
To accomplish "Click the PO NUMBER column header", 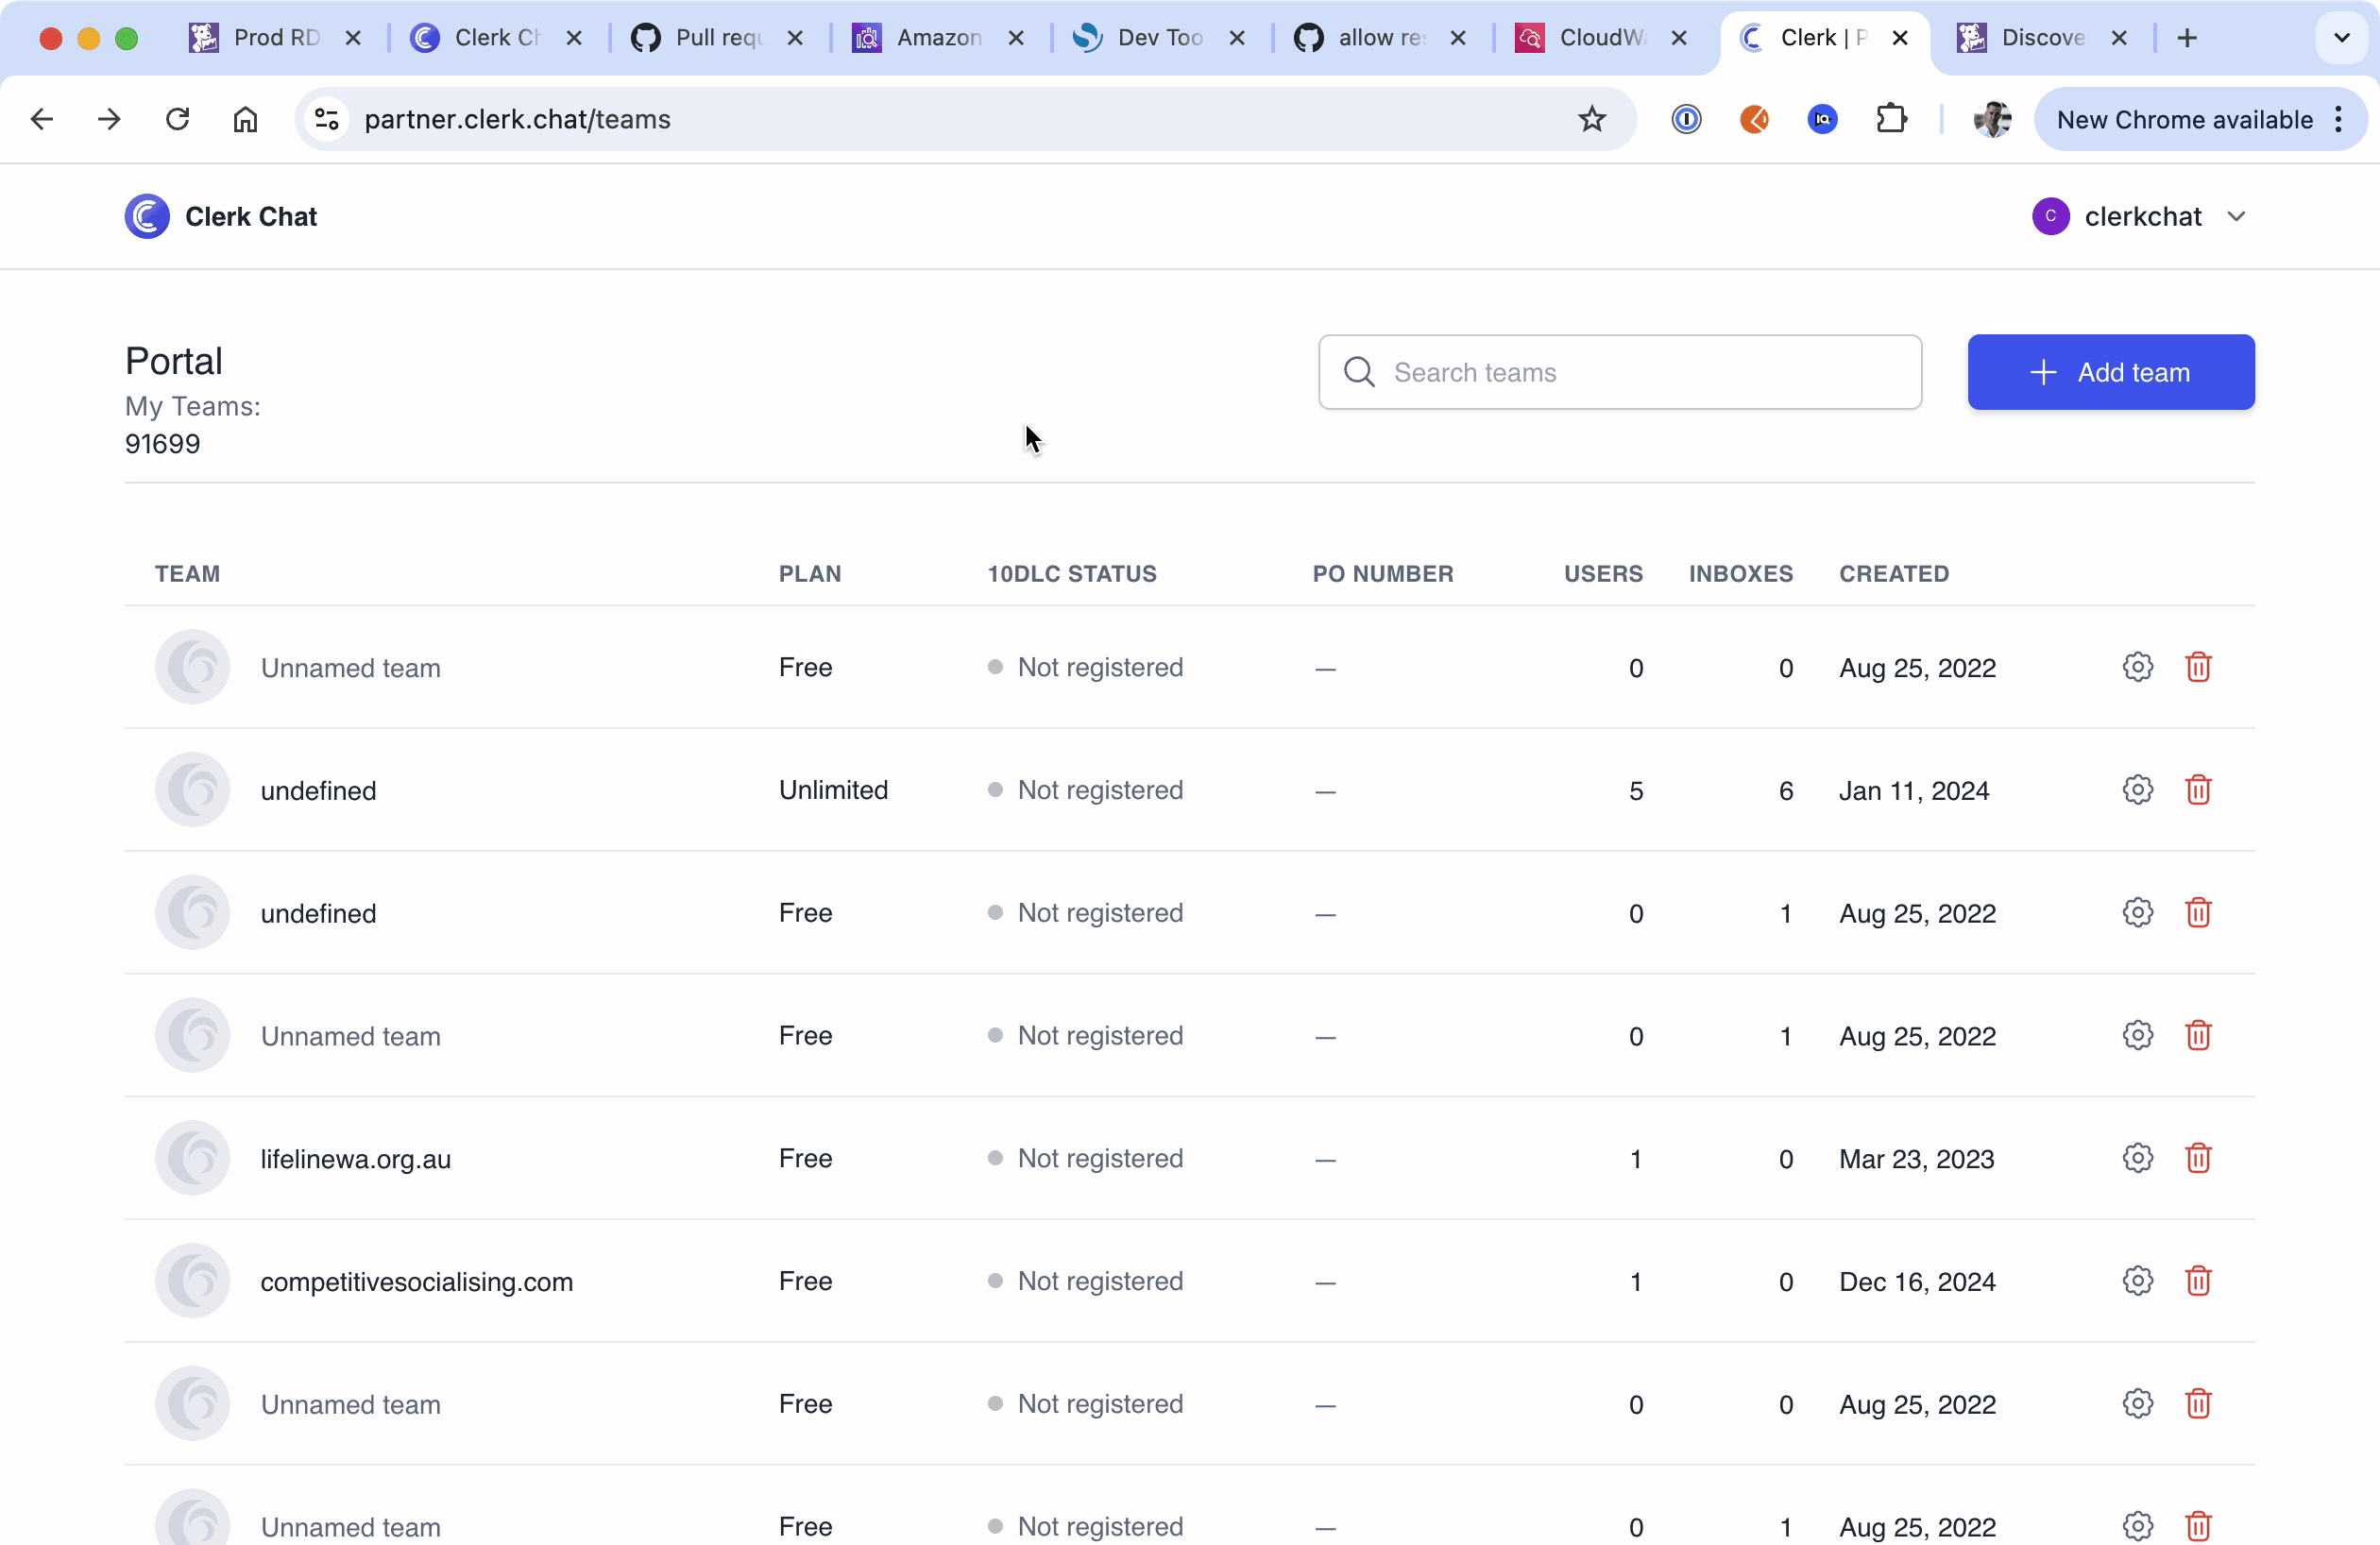I will (1383, 574).
